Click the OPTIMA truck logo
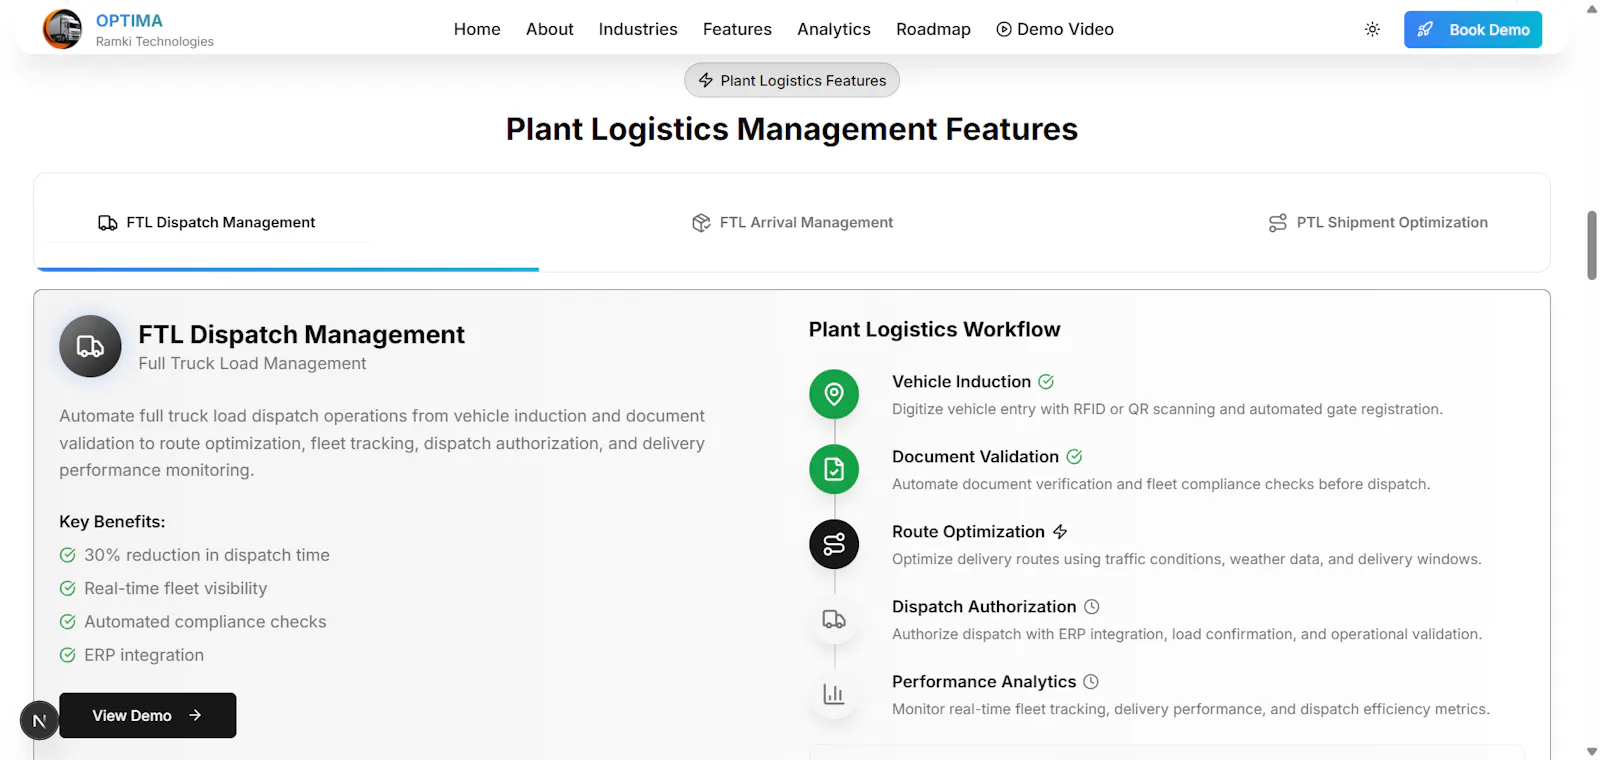Image resolution: width=1600 pixels, height=760 pixels. click(62, 29)
